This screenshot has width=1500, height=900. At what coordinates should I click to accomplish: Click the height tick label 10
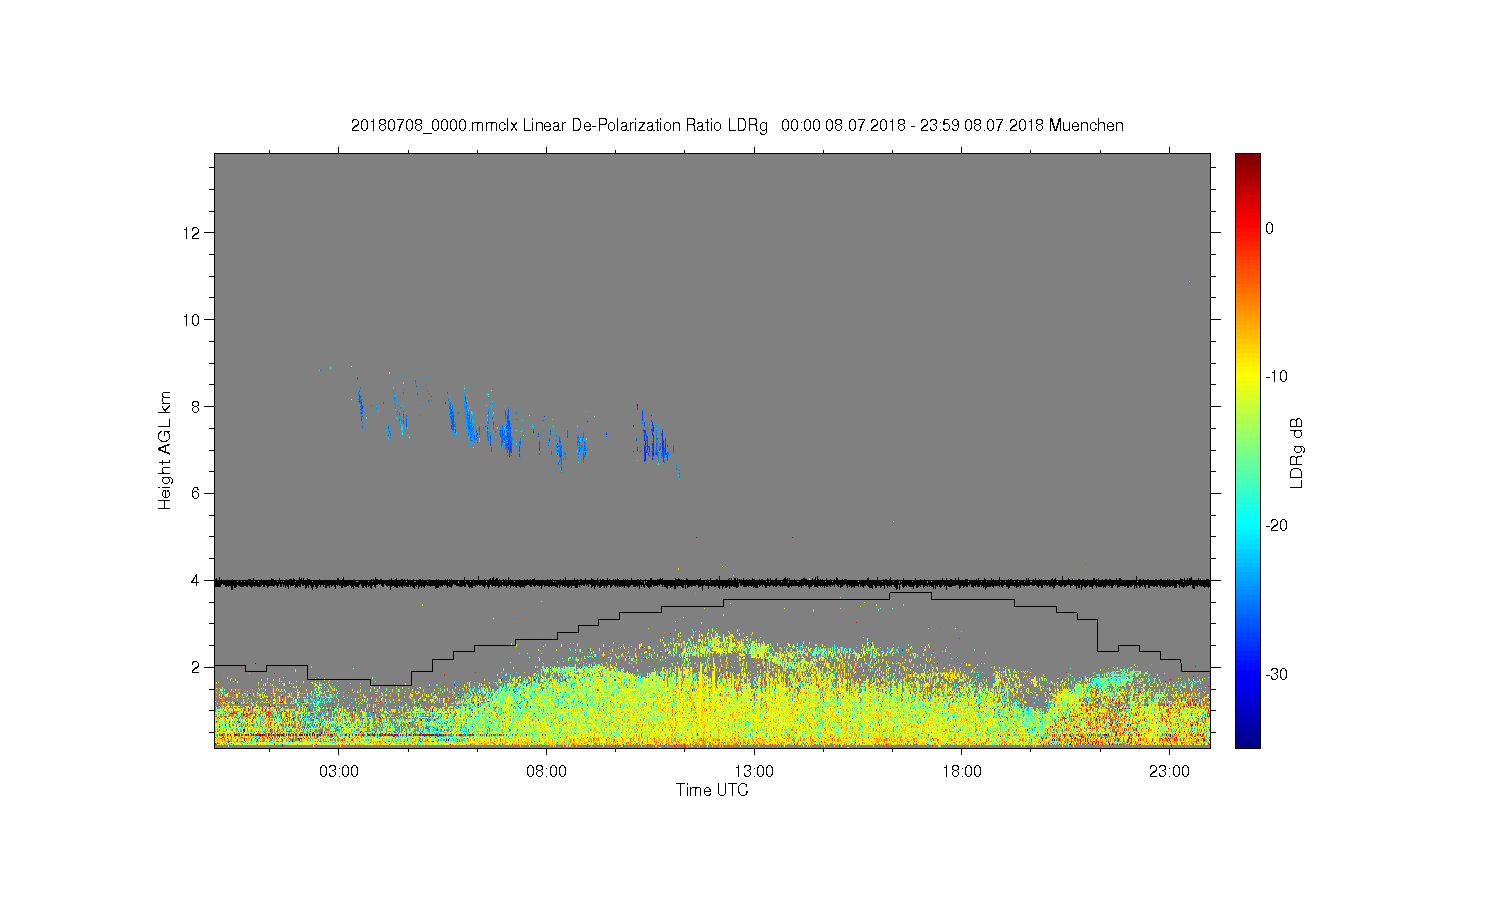pos(192,320)
